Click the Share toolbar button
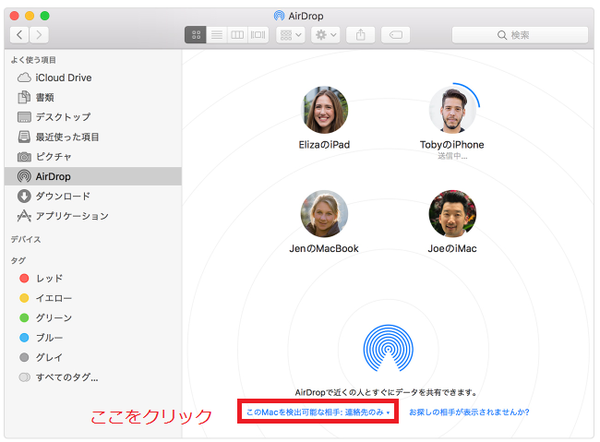 click(x=360, y=34)
